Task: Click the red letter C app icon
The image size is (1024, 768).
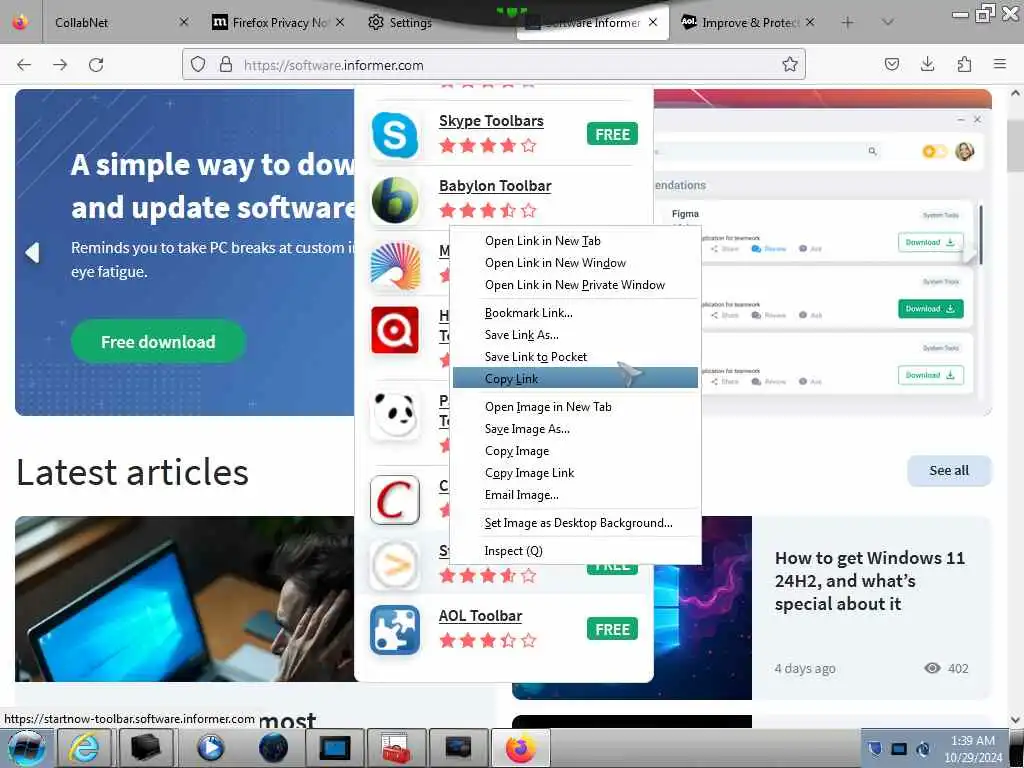Action: coord(394,500)
